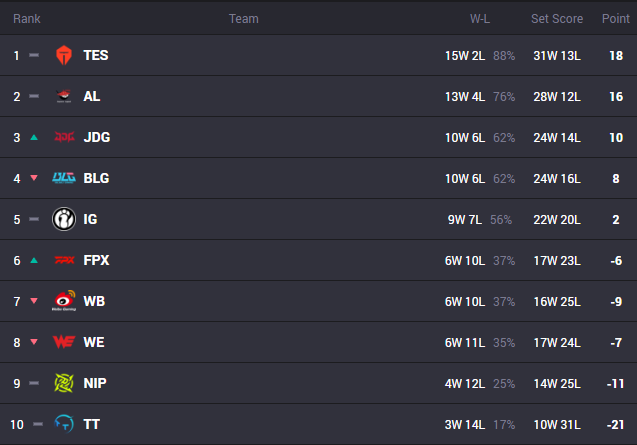
Task: Open the NIP team name link
Action: click(95, 383)
